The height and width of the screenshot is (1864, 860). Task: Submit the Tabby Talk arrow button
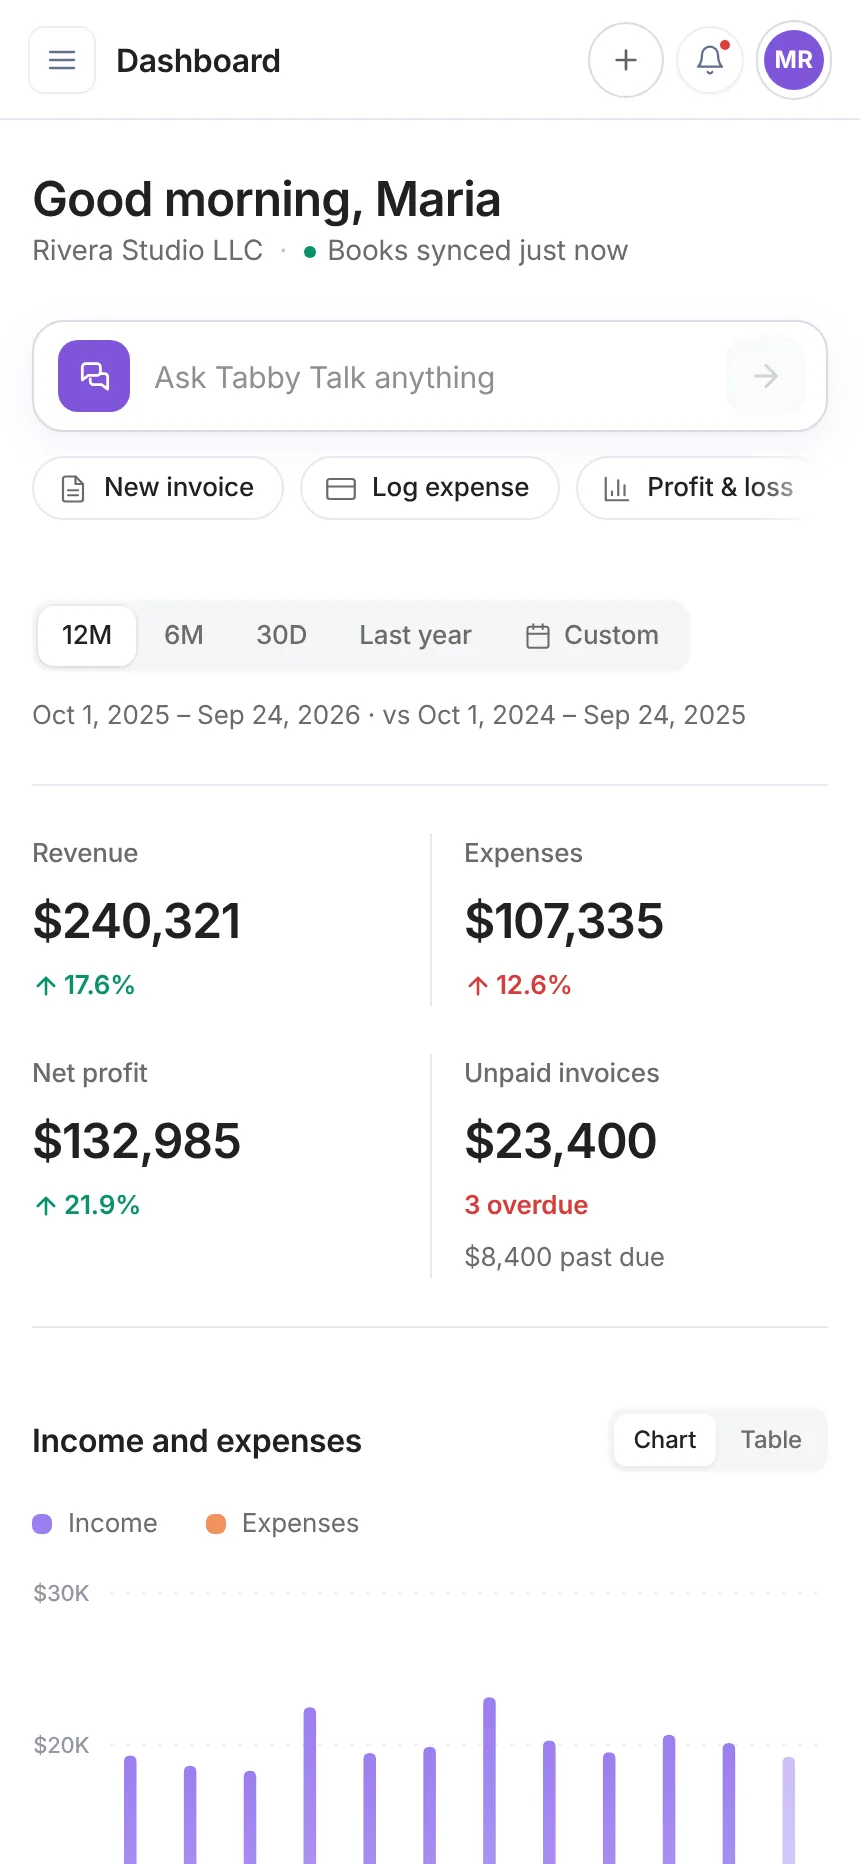pos(766,376)
